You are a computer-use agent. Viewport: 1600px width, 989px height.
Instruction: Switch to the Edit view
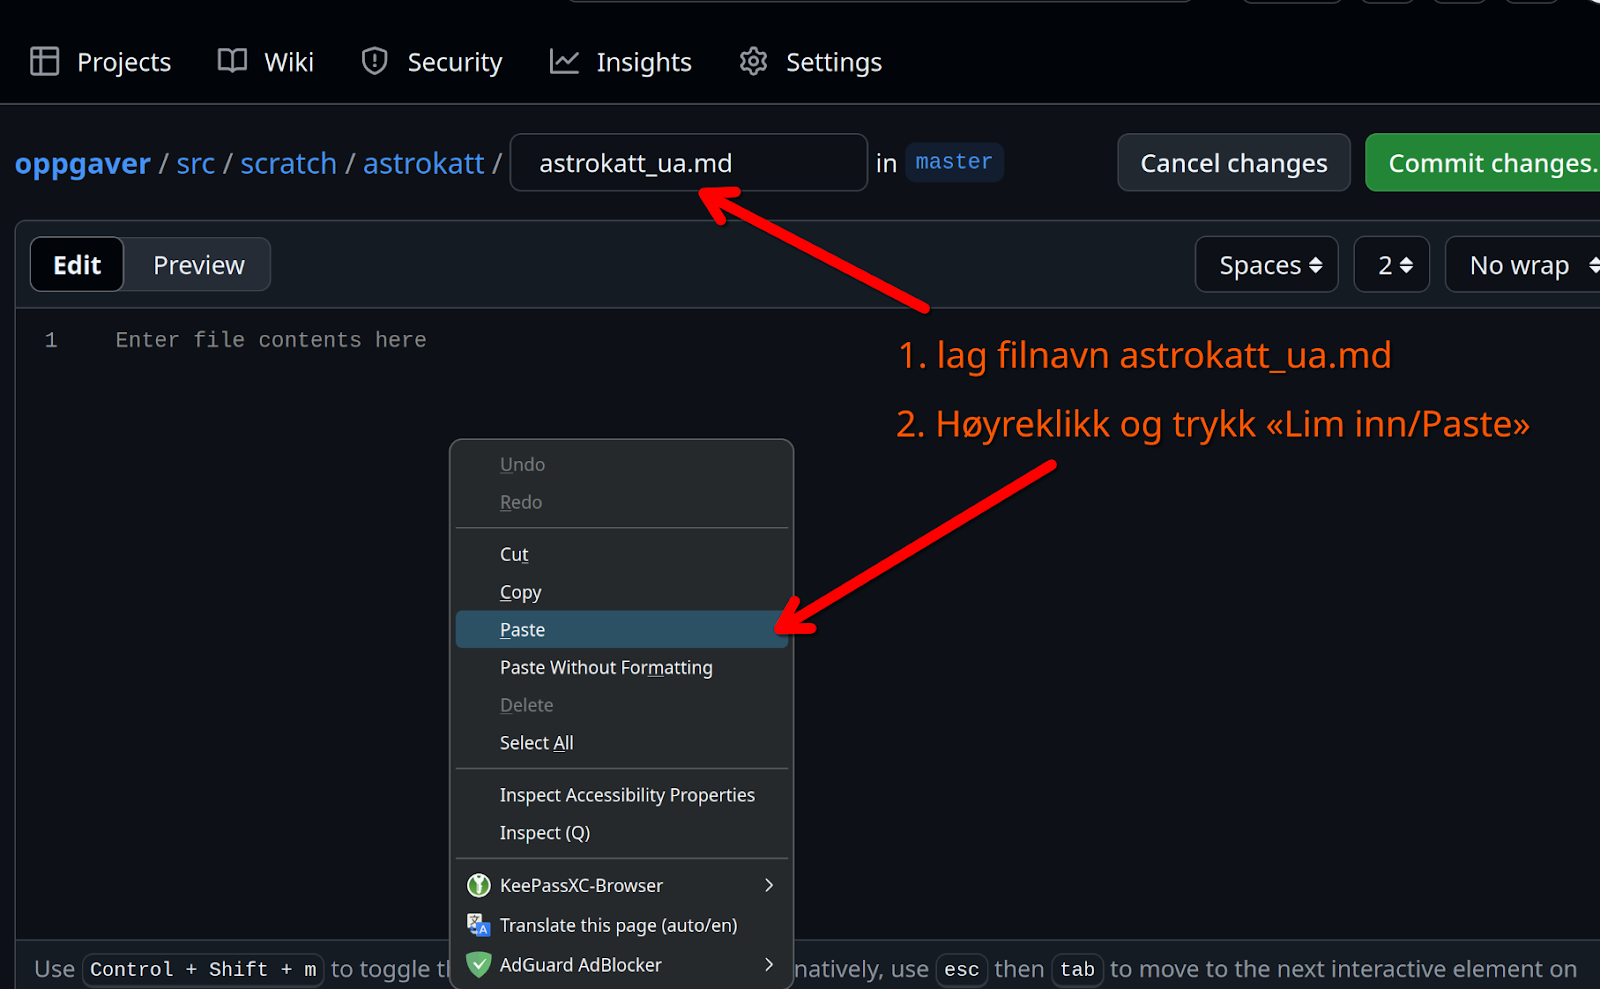pyautogui.click(x=77, y=265)
